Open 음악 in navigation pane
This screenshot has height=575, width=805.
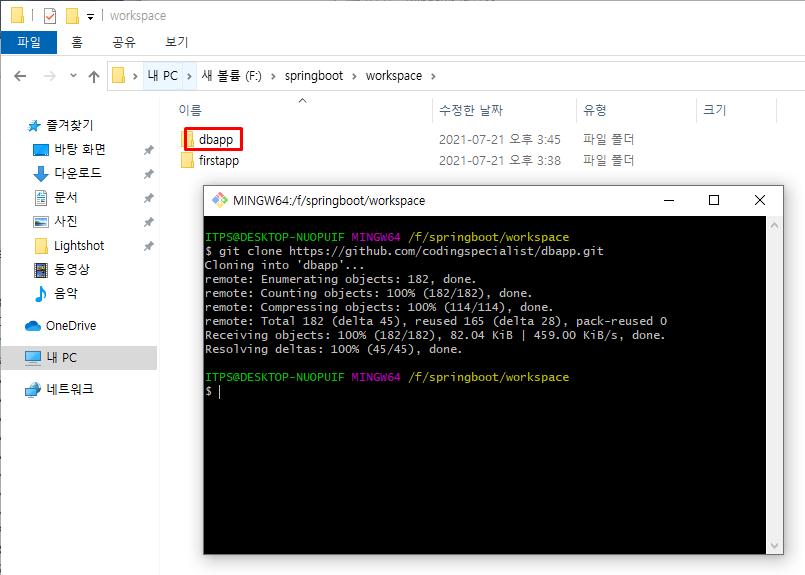[66, 293]
